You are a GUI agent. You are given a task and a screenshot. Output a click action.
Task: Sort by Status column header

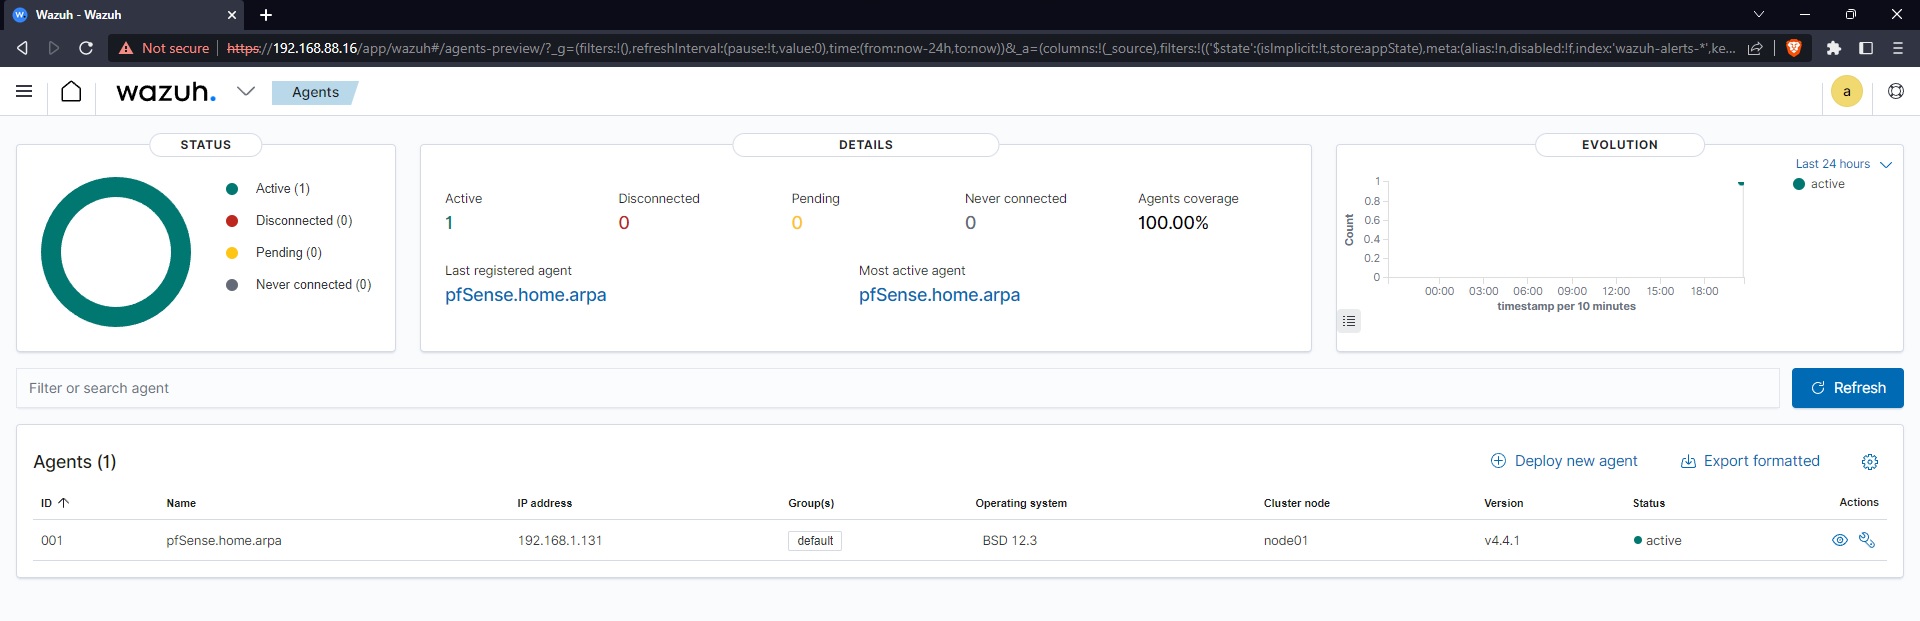pyautogui.click(x=1649, y=503)
